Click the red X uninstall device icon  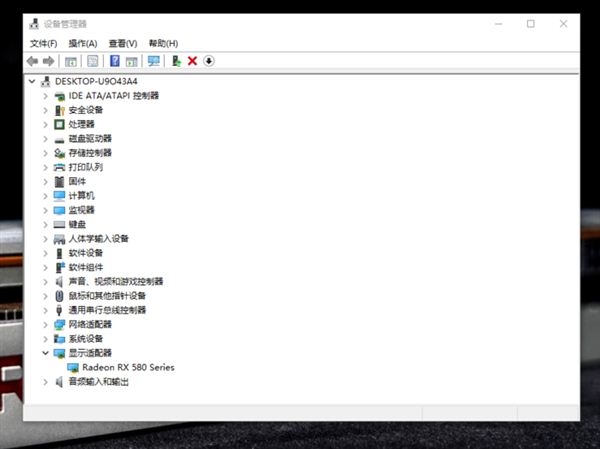click(x=192, y=61)
